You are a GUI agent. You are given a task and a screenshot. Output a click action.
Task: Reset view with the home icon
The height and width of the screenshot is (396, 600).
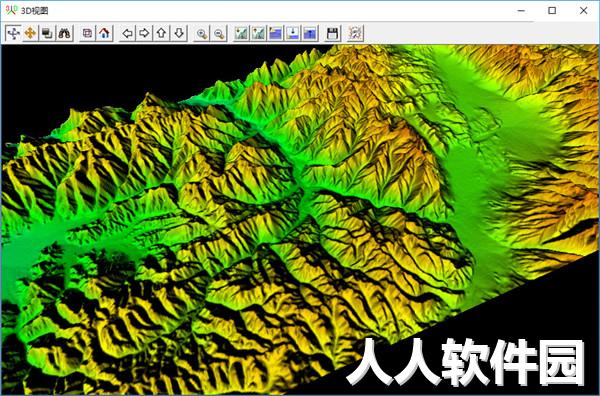(104, 33)
